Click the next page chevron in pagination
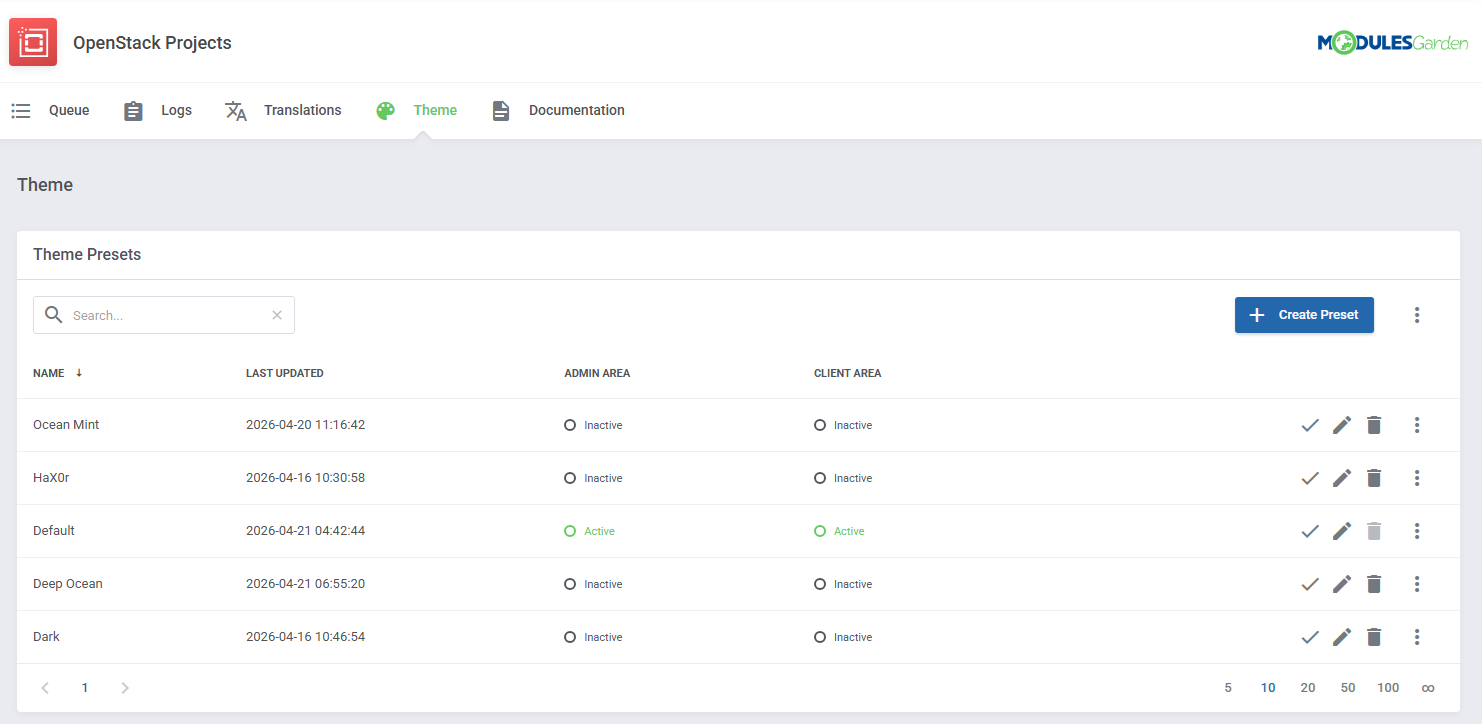 [x=125, y=688]
